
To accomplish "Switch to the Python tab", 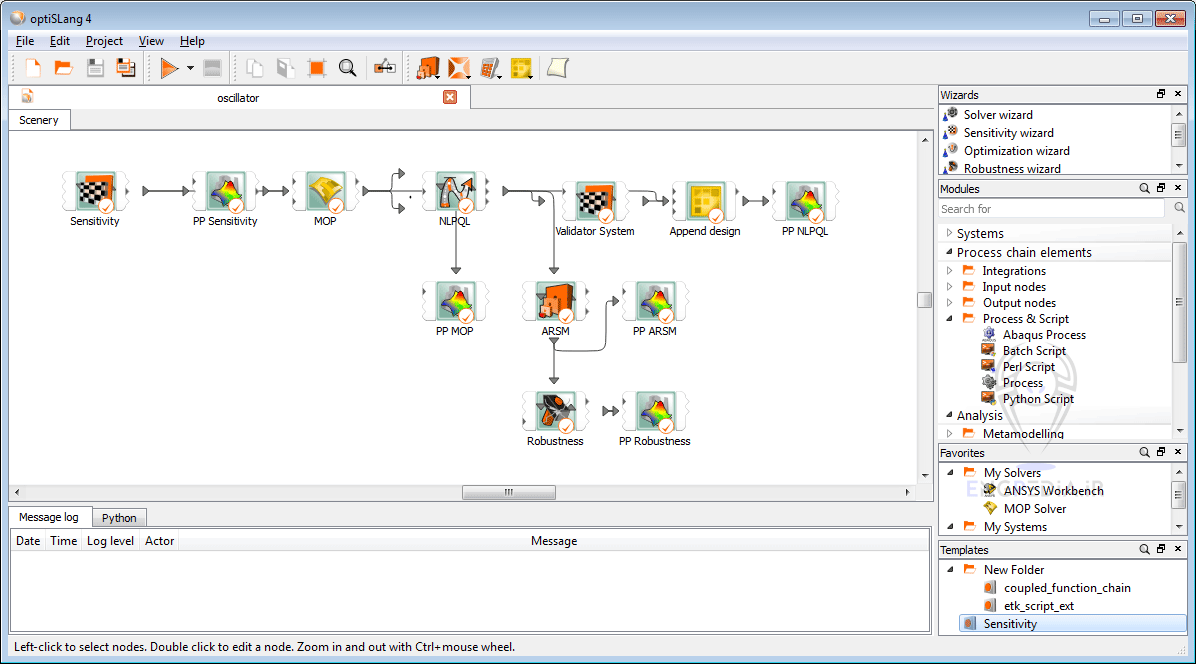I will 119,517.
